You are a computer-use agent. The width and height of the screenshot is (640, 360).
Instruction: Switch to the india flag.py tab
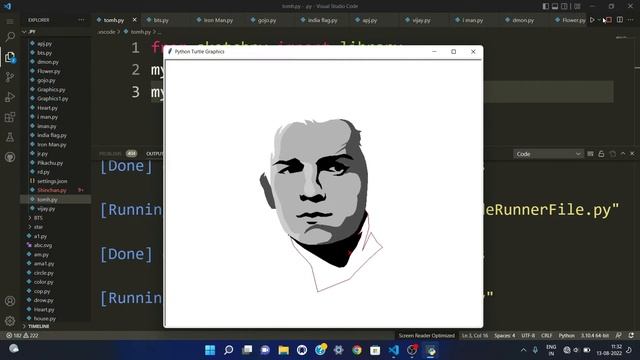[x=322, y=20]
